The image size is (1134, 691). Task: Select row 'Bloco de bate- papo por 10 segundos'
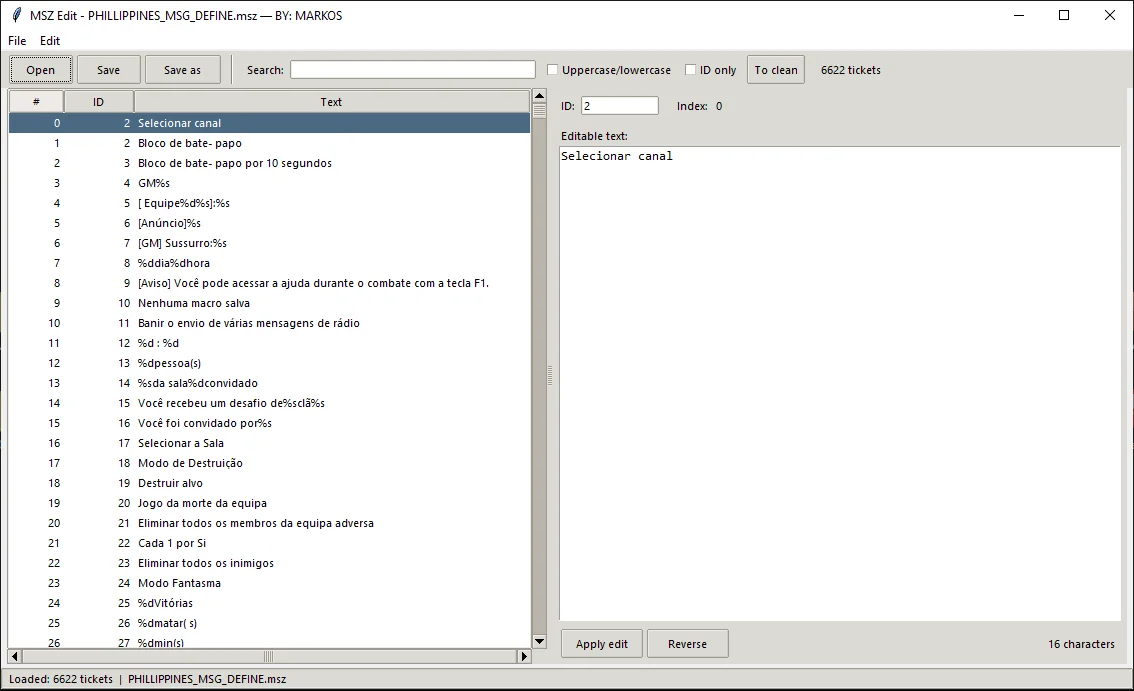(x=269, y=164)
